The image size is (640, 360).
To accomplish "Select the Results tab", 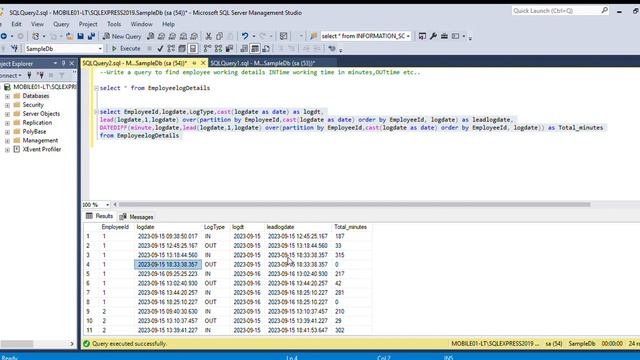I will pyautogui.click(x=99, y=216).
